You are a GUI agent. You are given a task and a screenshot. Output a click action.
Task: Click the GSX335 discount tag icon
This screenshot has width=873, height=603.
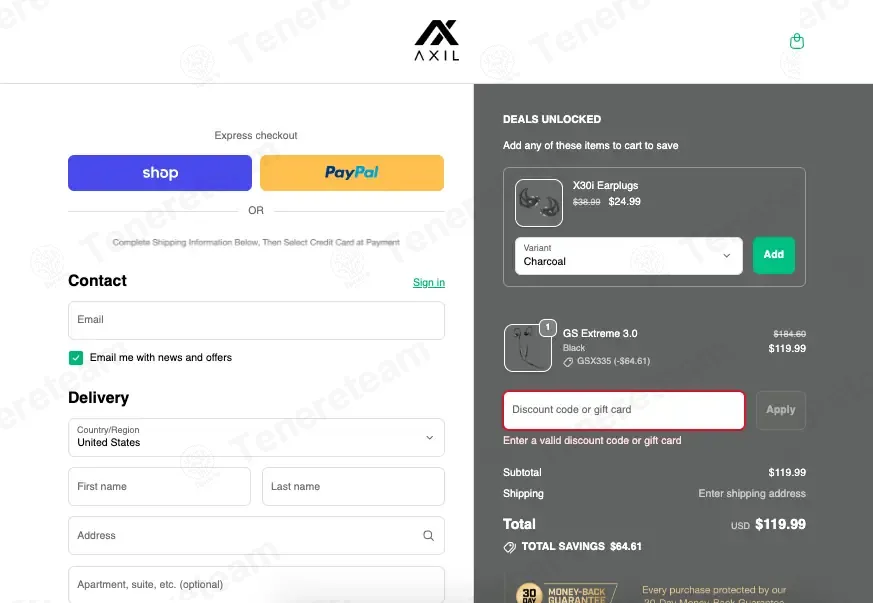(x=568, y=362)
